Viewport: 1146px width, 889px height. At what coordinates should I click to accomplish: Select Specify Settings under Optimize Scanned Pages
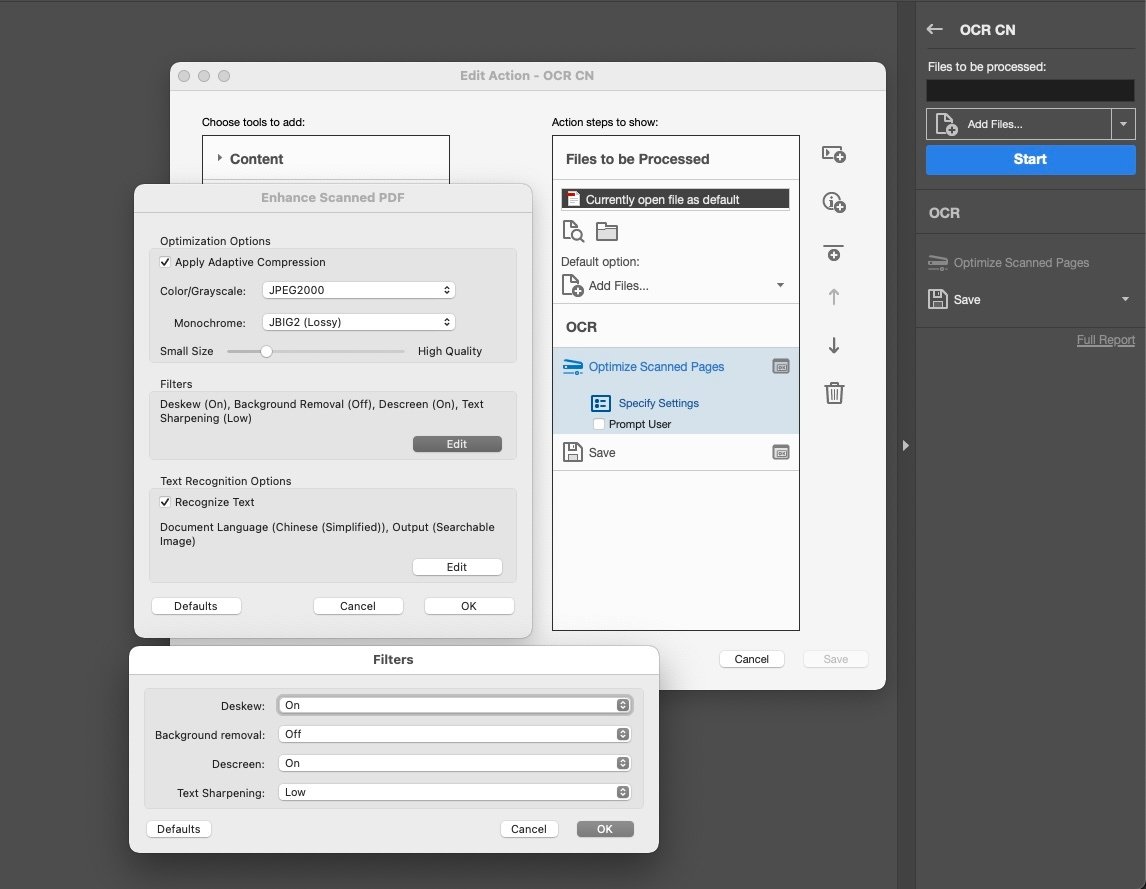(x=658, y=403)
